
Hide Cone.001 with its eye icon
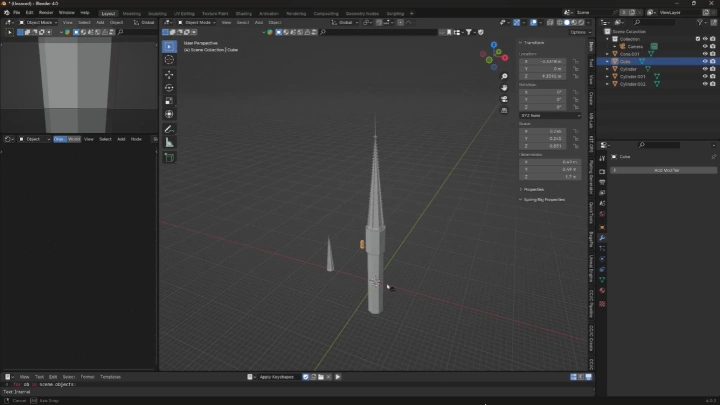(x=705, y=54)
